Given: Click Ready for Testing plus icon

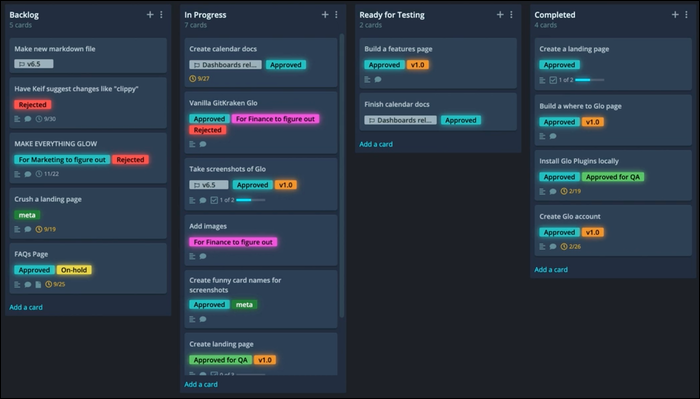Looking at the screenshot, I should tap(500, 15).
